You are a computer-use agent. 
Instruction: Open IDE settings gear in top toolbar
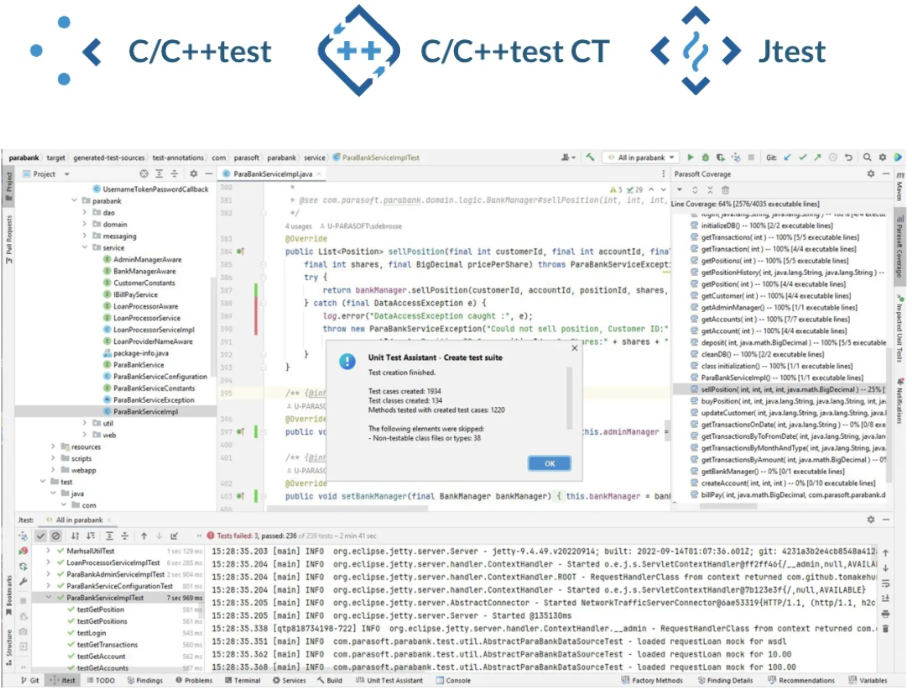[x=882, y=157]
